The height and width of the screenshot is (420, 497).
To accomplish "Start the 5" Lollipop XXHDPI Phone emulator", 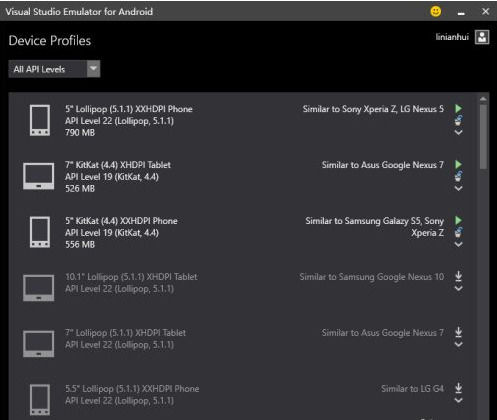I will click(x=459, y=109).
